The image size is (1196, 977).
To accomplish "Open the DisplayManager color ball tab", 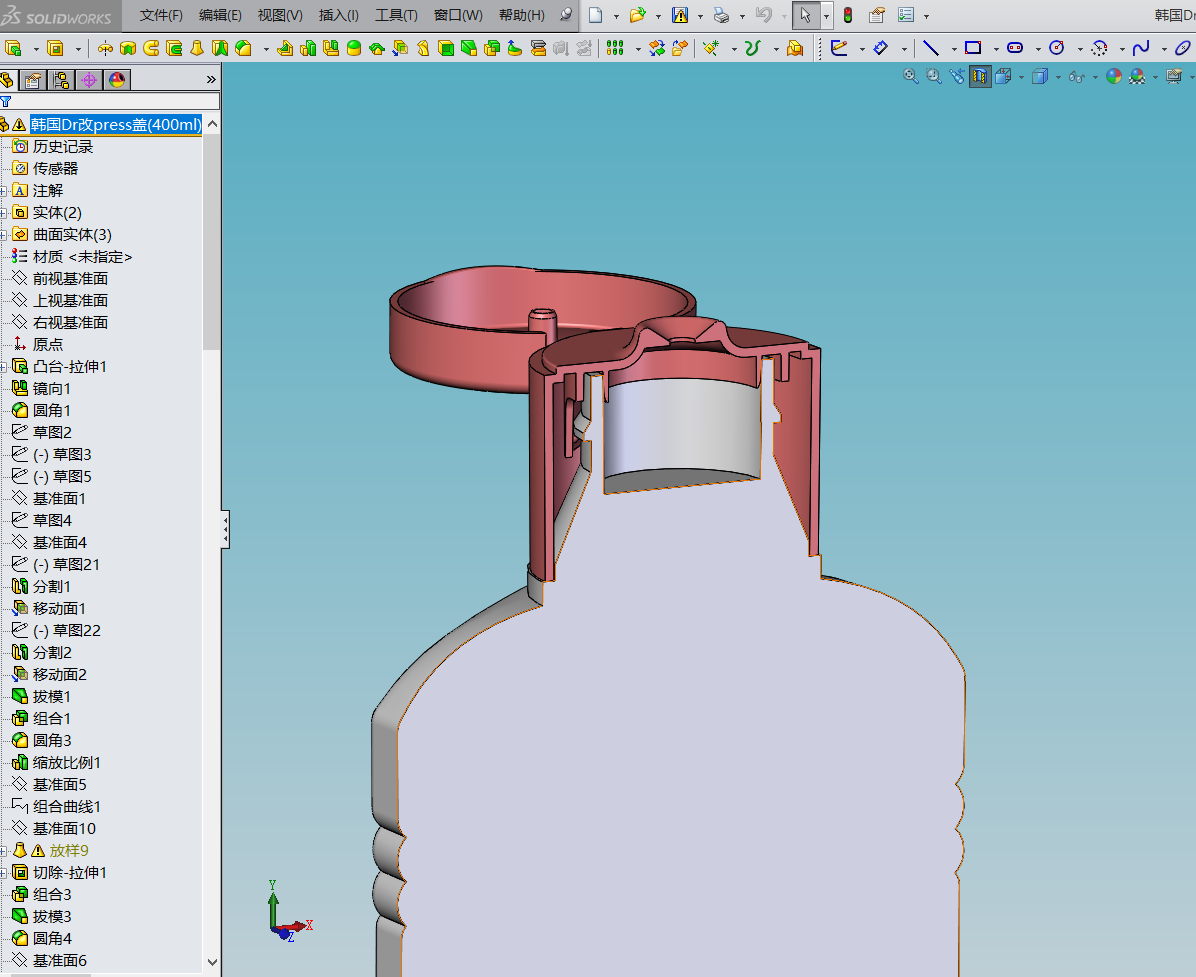I will point(117,79).
